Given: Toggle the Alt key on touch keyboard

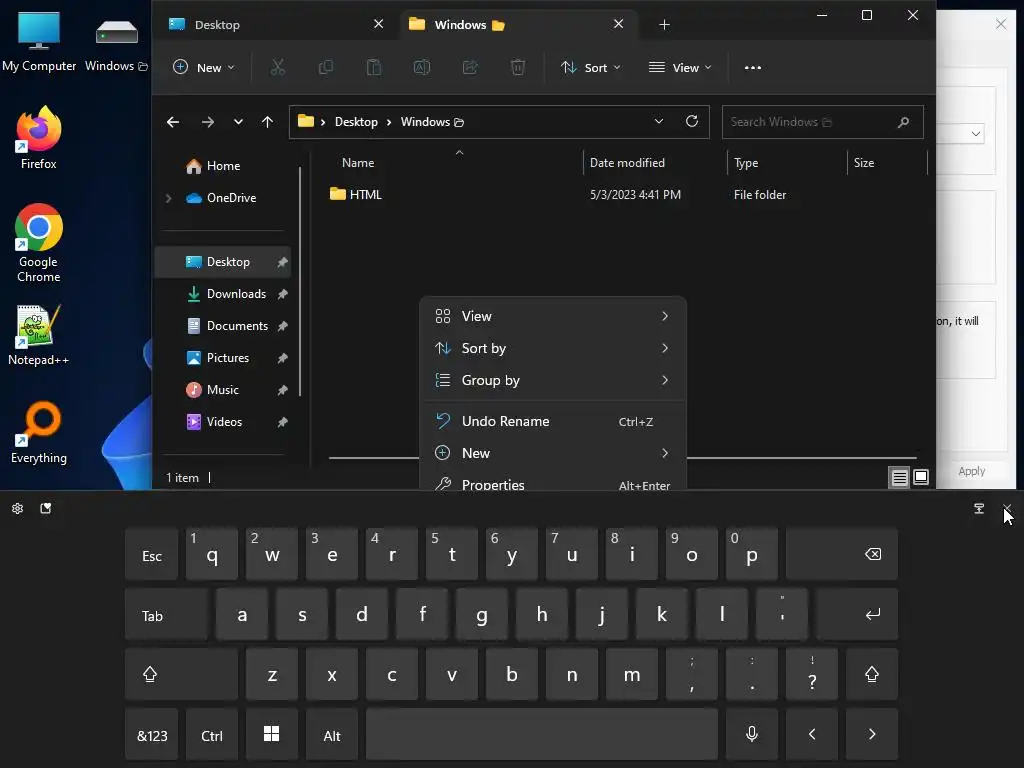Looking at the screenshot, I should point(332,735).
